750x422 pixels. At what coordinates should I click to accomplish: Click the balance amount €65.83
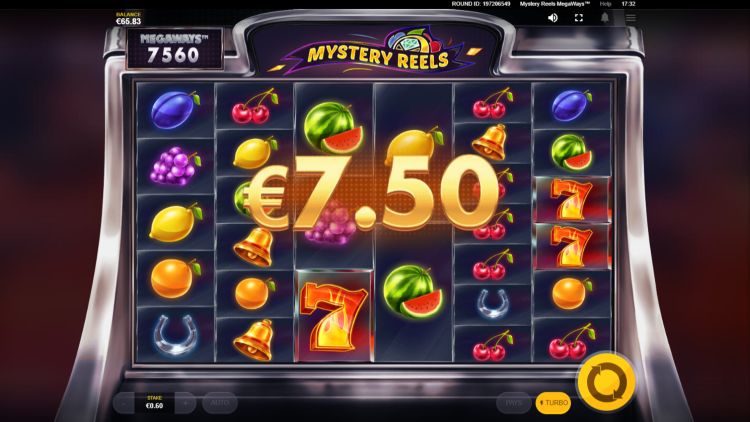pyautogui.click(x=129, y=22)
